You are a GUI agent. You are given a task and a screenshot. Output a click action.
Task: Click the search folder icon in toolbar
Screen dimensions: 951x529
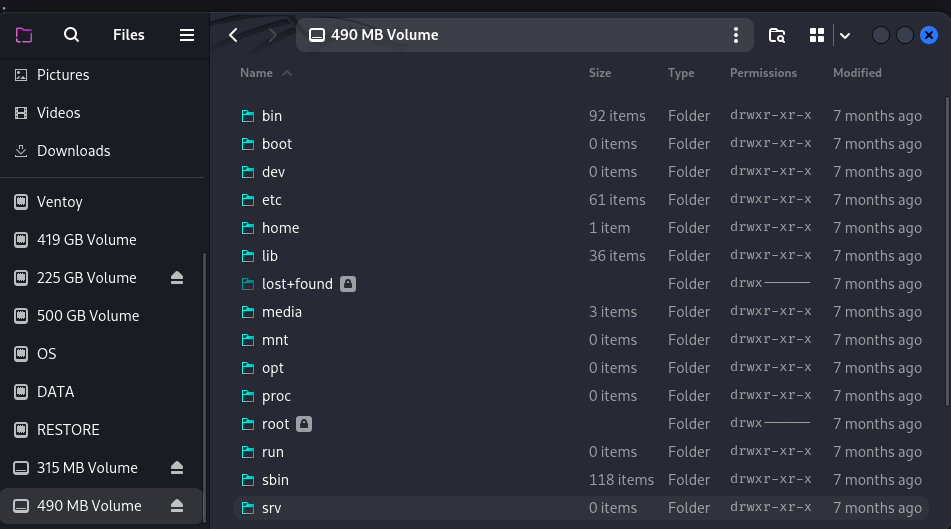(777, 35)
